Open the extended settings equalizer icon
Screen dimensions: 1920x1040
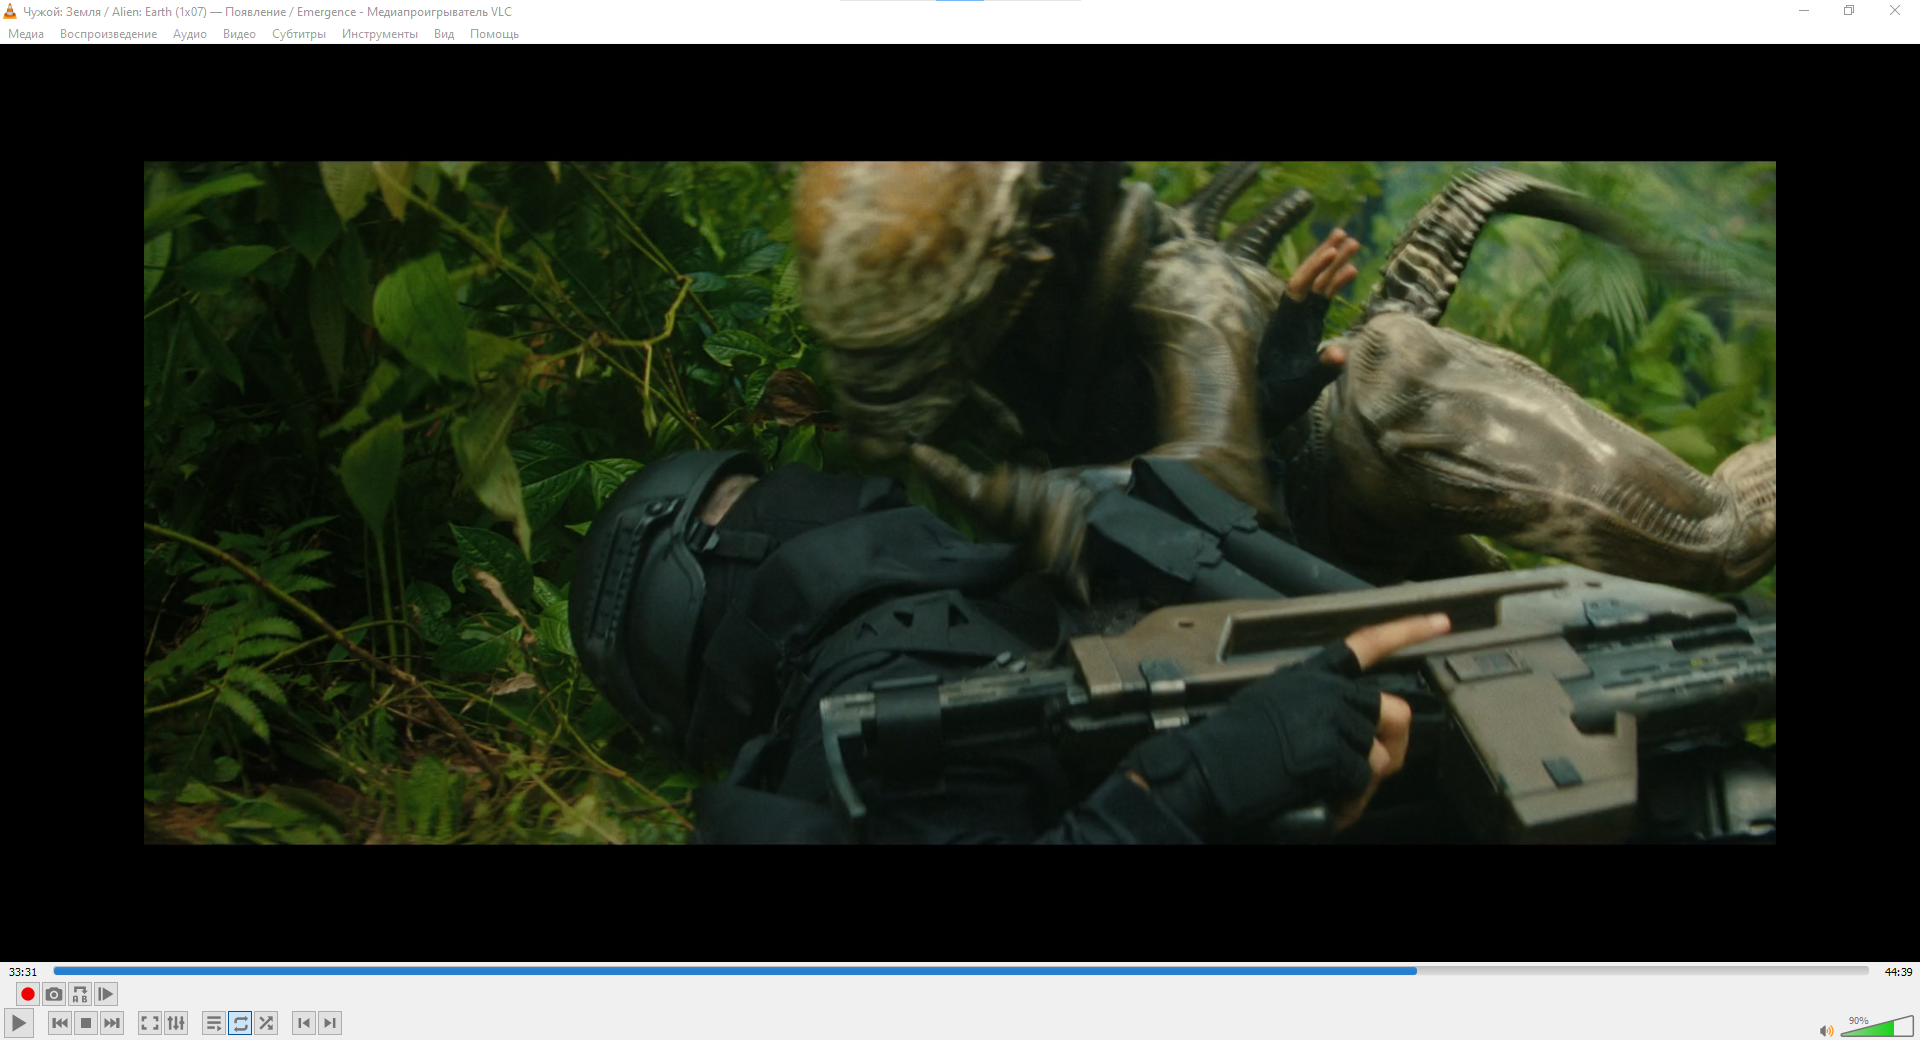click(x=176, y=1023)
